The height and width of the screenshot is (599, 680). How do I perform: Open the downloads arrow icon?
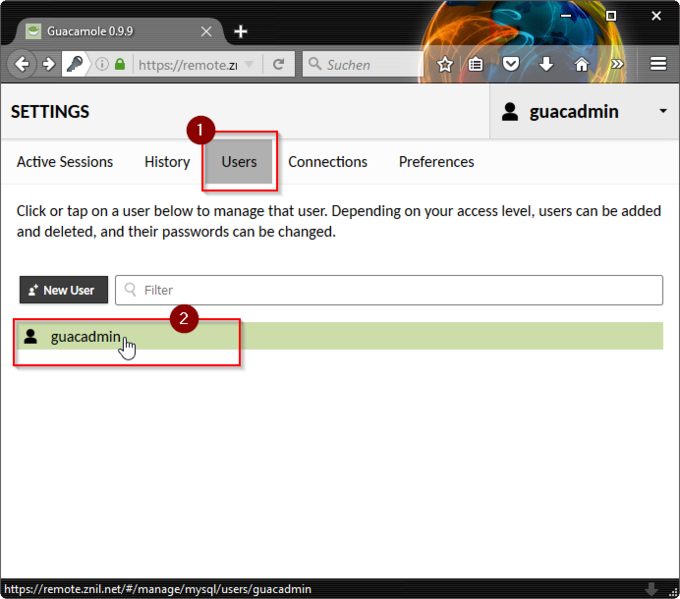click(546, 64)
